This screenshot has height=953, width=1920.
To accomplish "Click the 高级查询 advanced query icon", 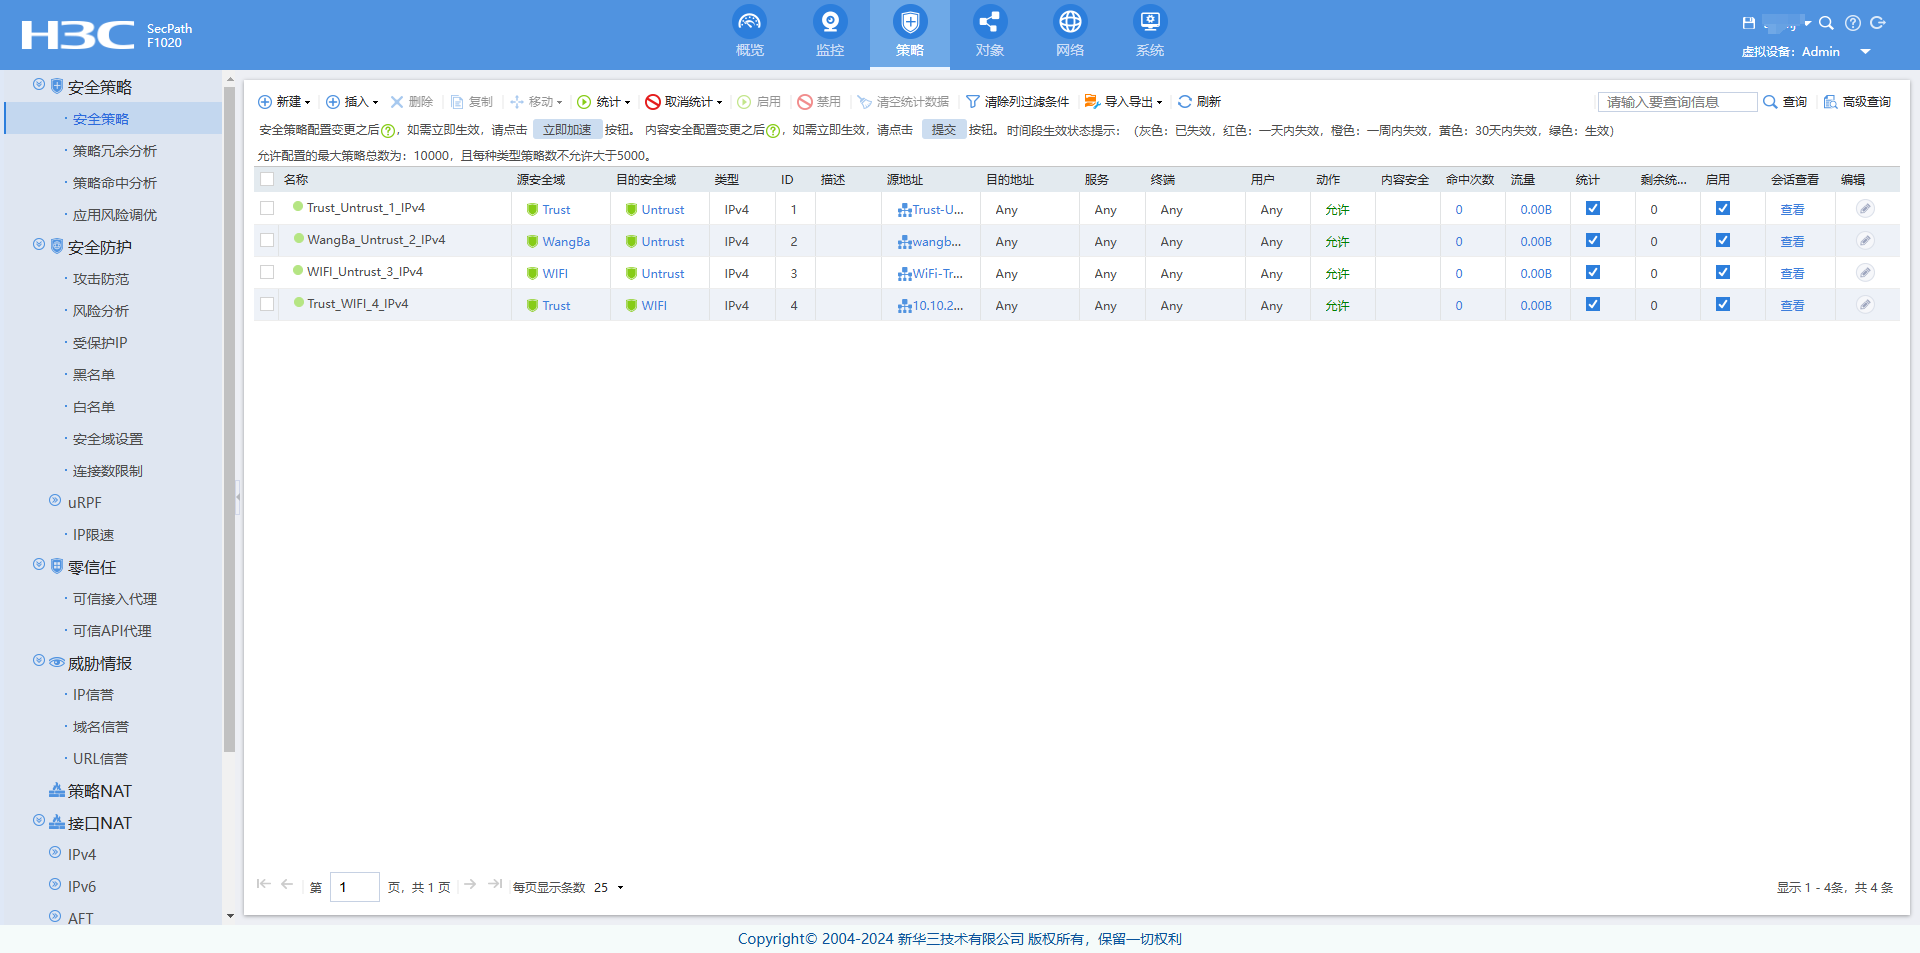I will [x=1830, y=102].
